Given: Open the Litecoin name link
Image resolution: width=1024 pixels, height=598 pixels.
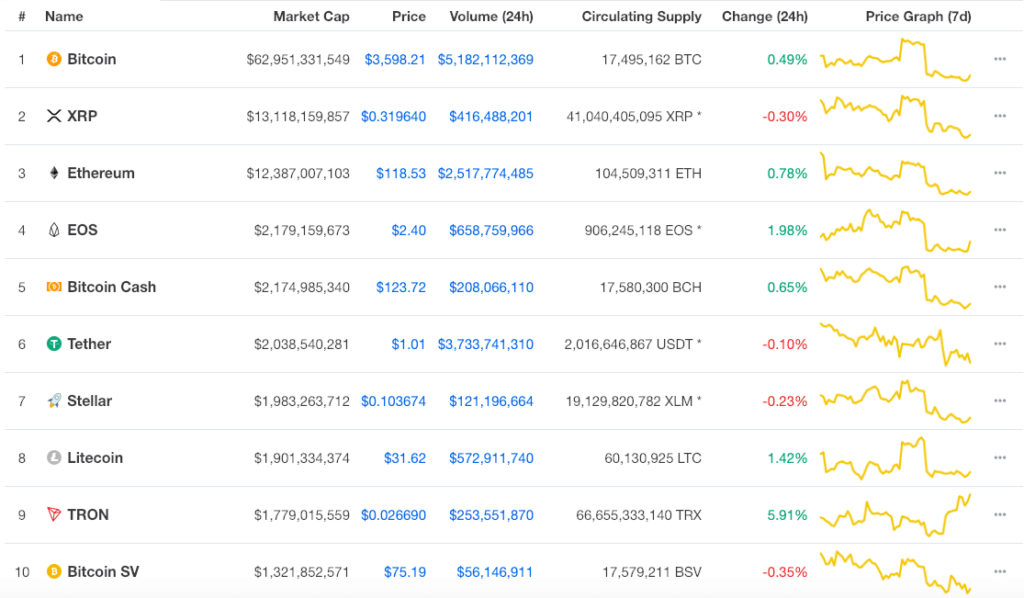Looking at the screenshot, I should pos(95,458).
